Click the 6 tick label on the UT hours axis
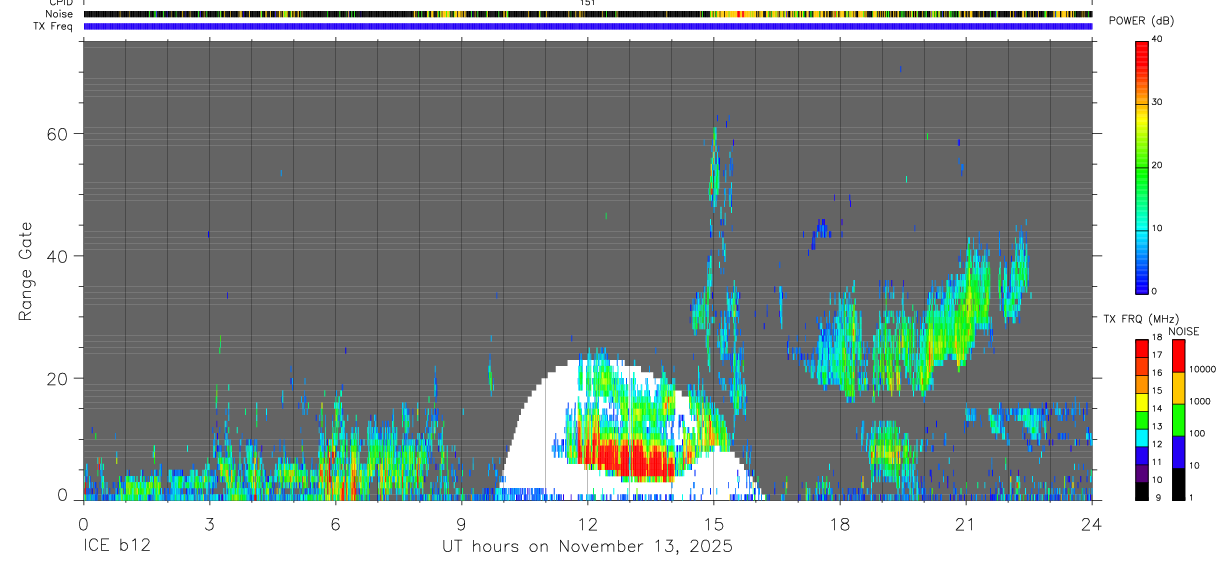The image size is (1228, 567). click(x=335, y=523)
